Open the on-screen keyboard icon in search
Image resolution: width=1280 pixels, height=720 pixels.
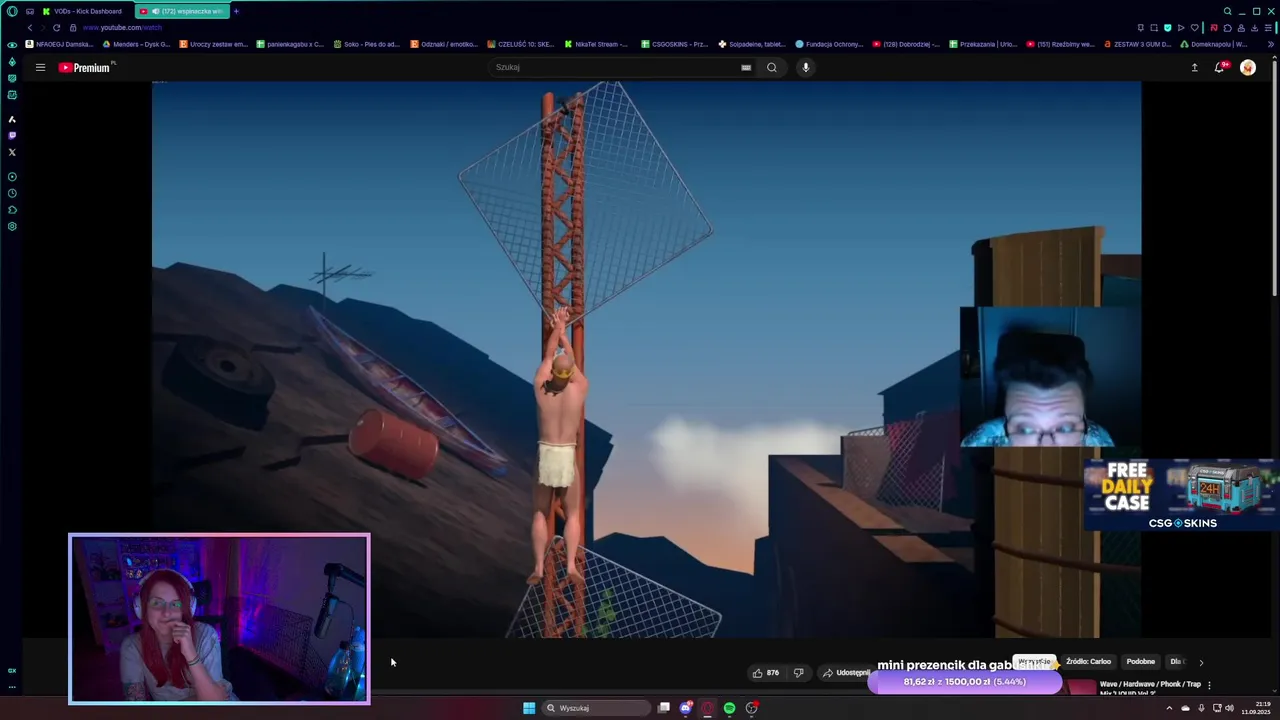click(746, 67)
